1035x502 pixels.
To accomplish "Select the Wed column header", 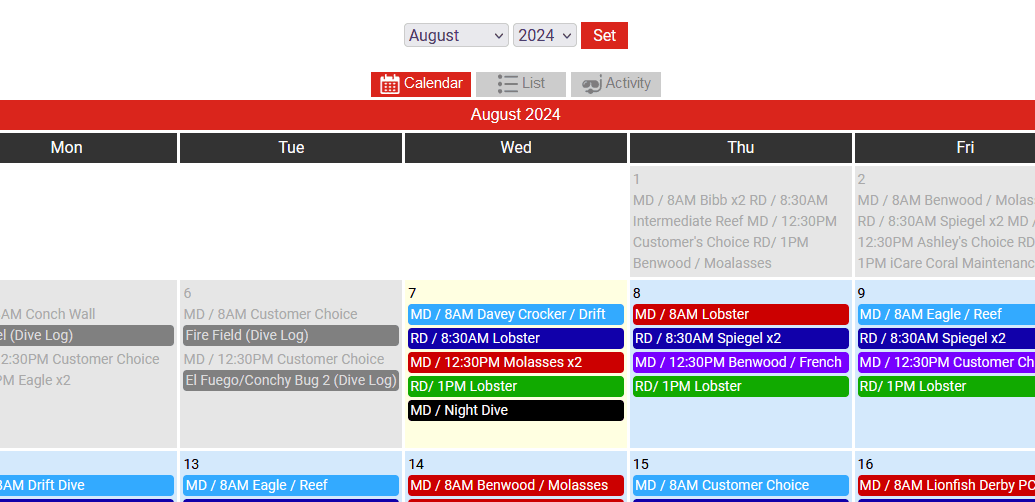I will (x=516, y=147).
